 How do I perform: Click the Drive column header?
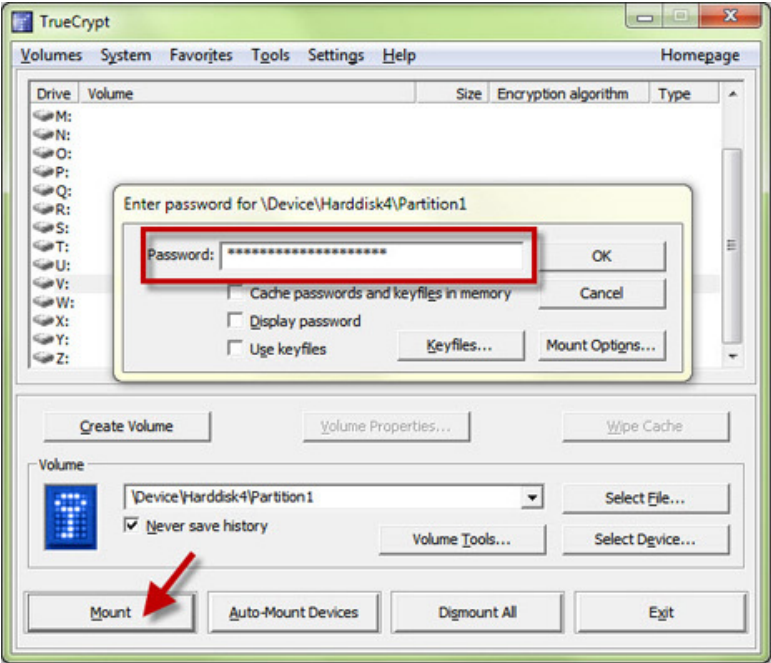click(54, 93)
